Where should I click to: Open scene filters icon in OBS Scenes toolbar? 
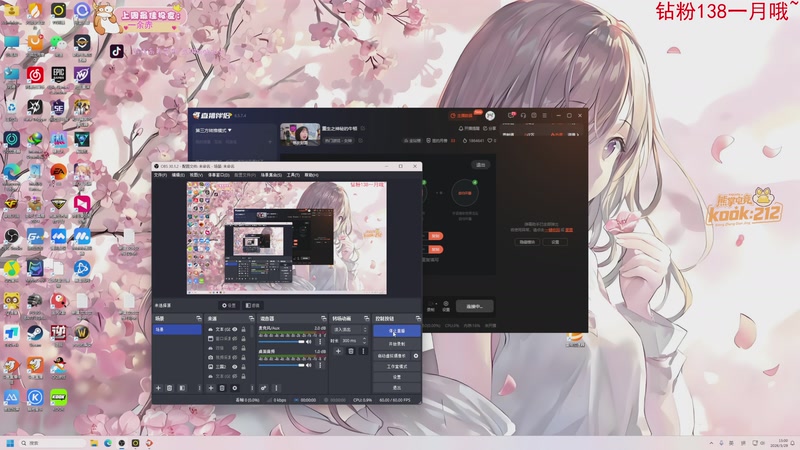point(182,388)
